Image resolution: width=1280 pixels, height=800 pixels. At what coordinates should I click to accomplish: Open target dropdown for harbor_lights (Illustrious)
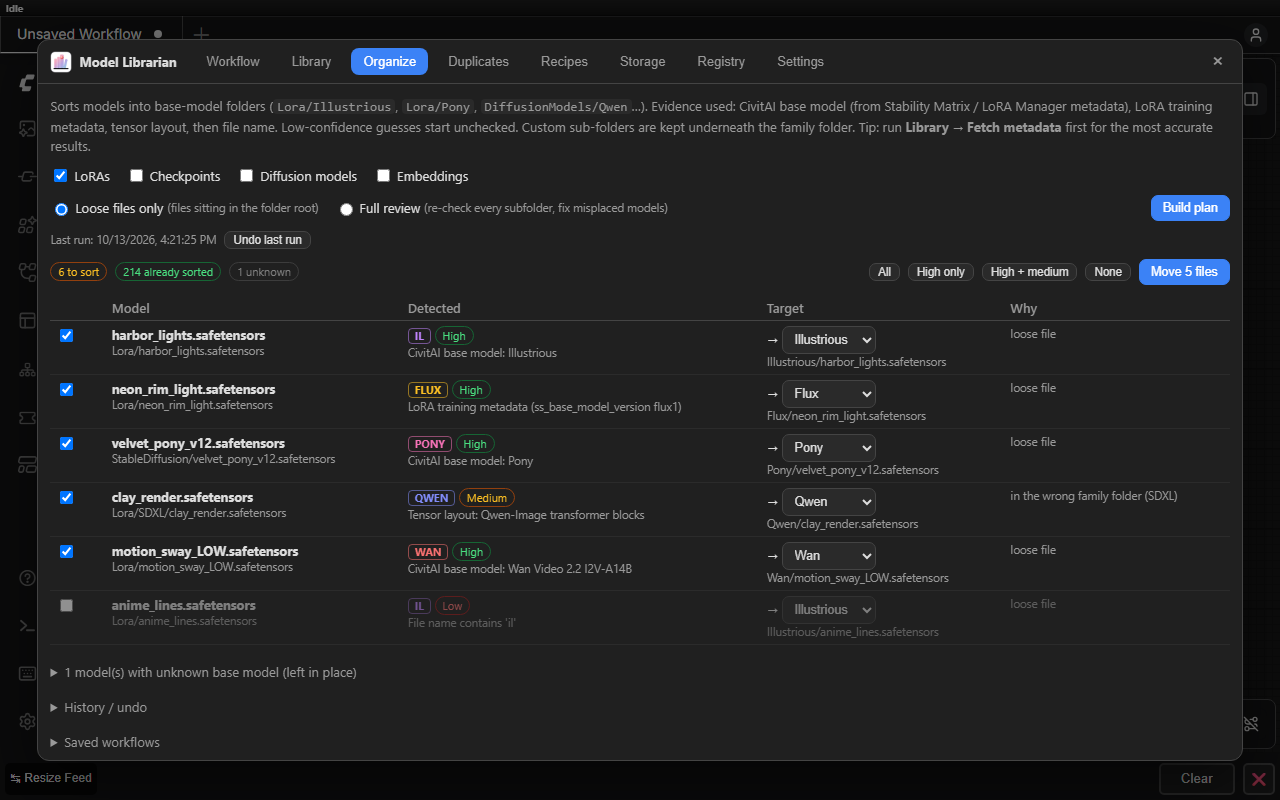(x=829, y=339)
